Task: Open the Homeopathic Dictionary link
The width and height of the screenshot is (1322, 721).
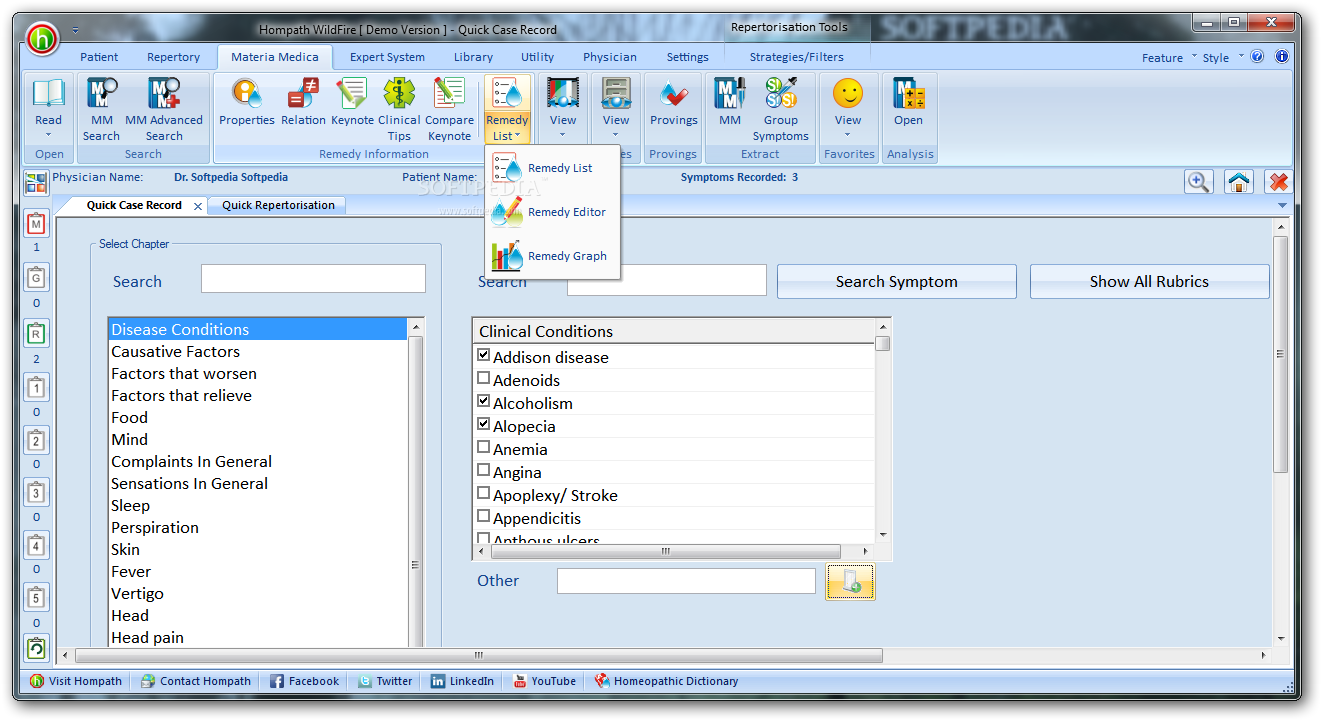Action: [666, 681]
